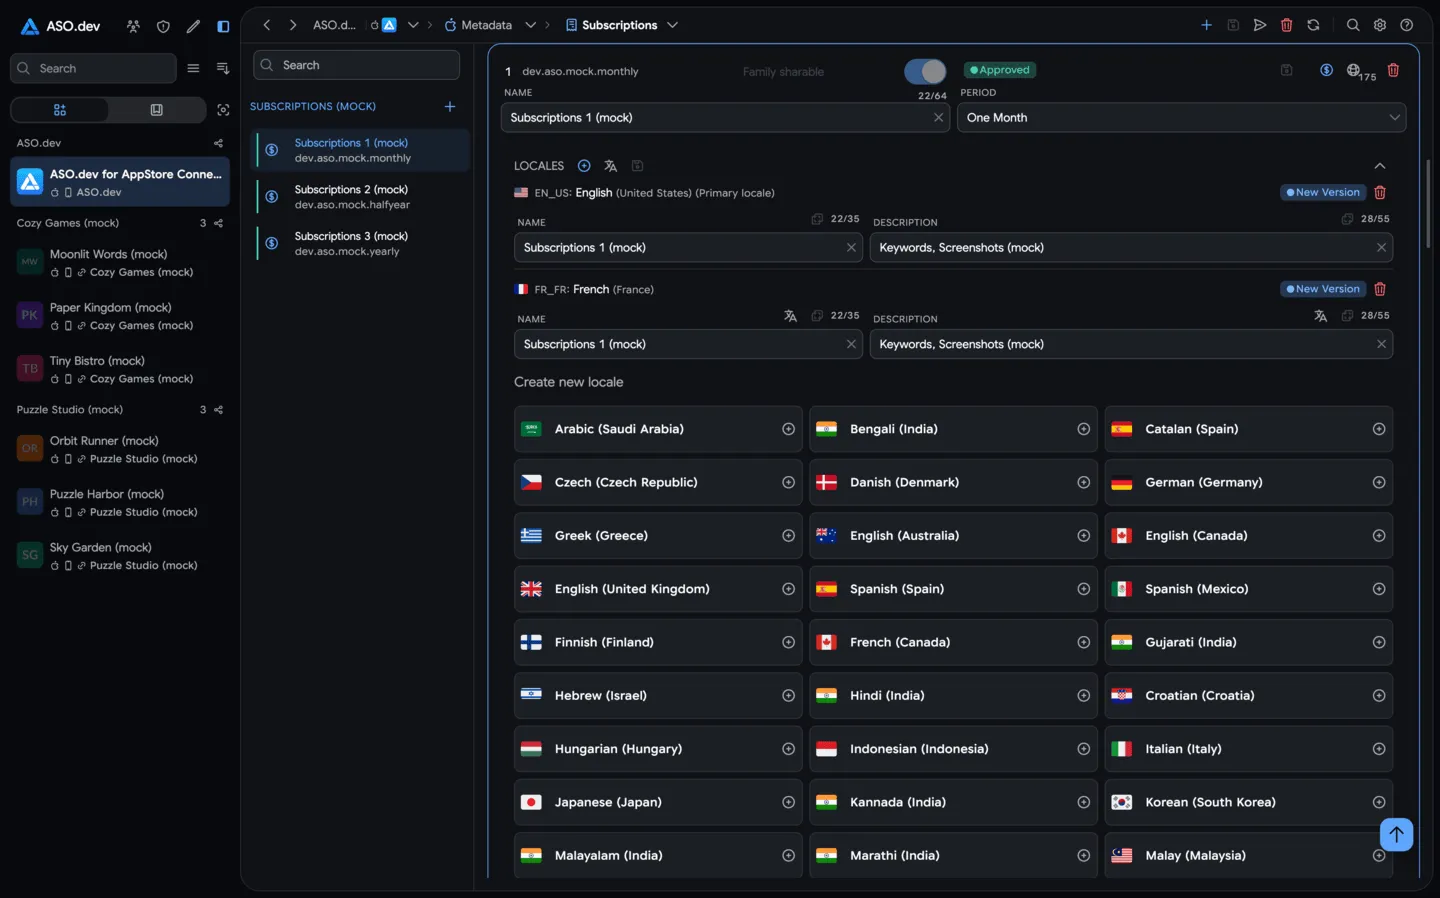The height and width of the screenshot is (898, 1440).
Task: Clear the subscription Name field
Action: (x=938, y=118)
